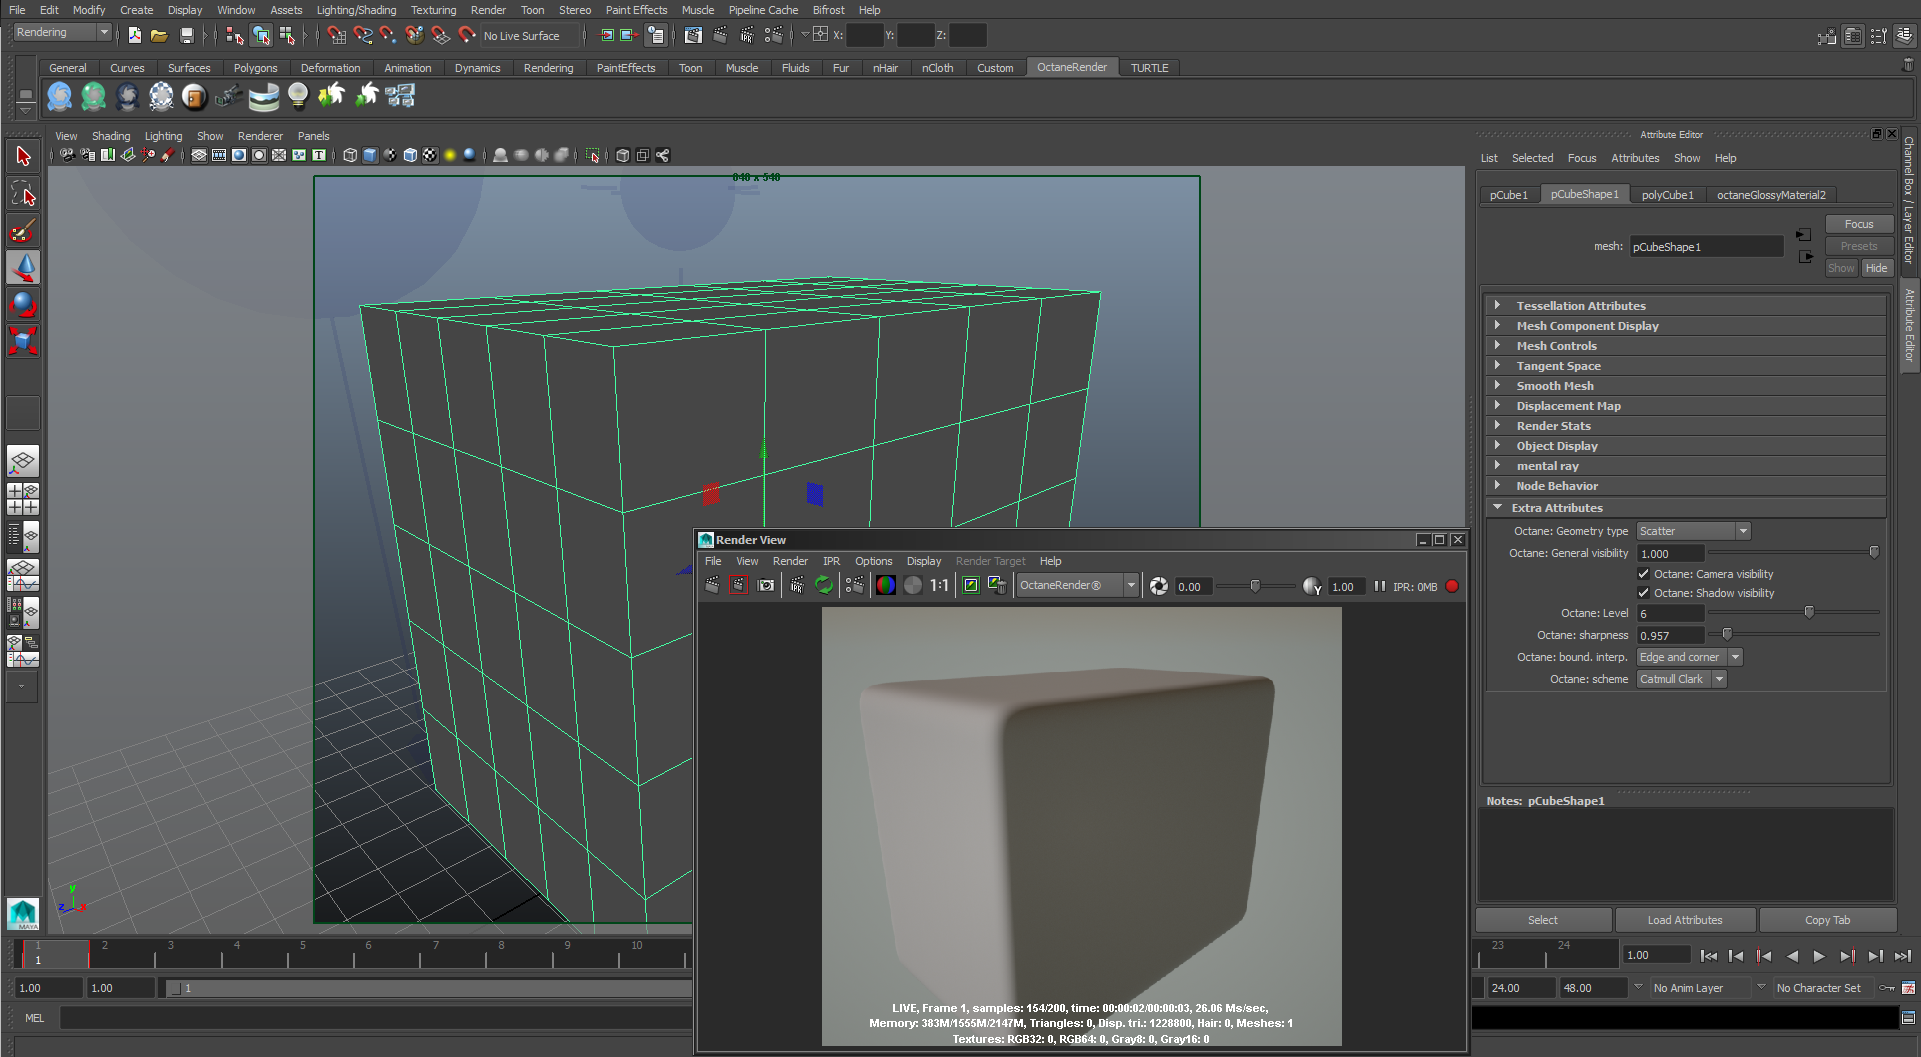Click the Octane: Level slider handle
This screenshot has height=1057, width=1921.
(1809, 612)
